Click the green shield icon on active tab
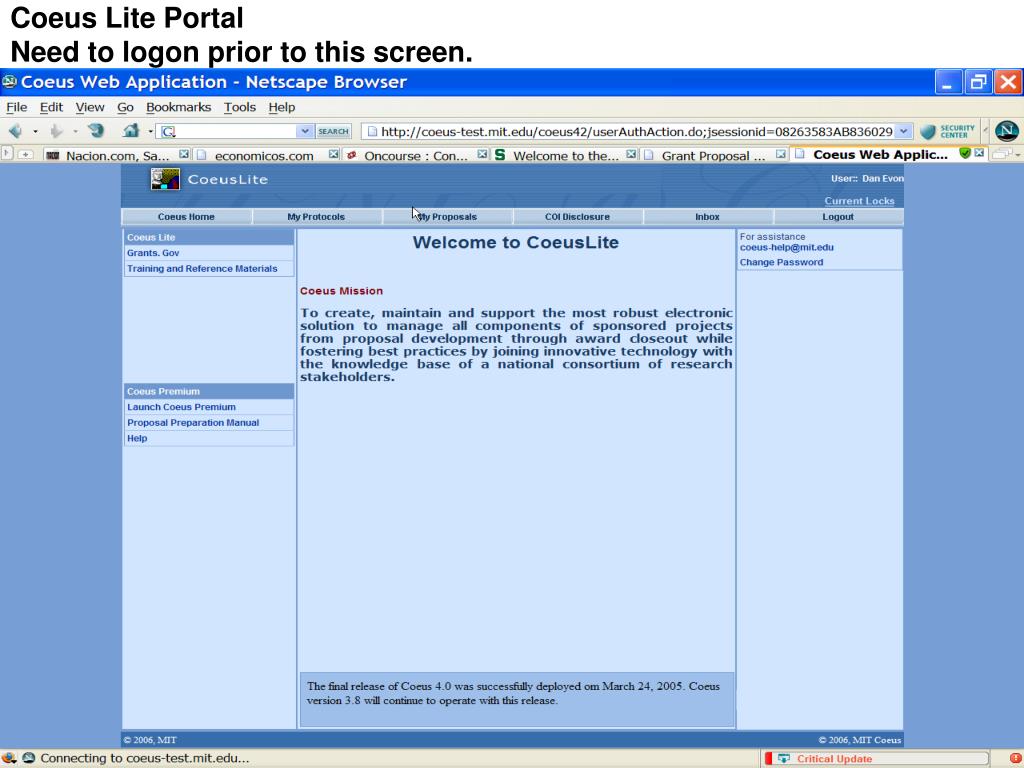1024x768 pixels. coord(965,153)
